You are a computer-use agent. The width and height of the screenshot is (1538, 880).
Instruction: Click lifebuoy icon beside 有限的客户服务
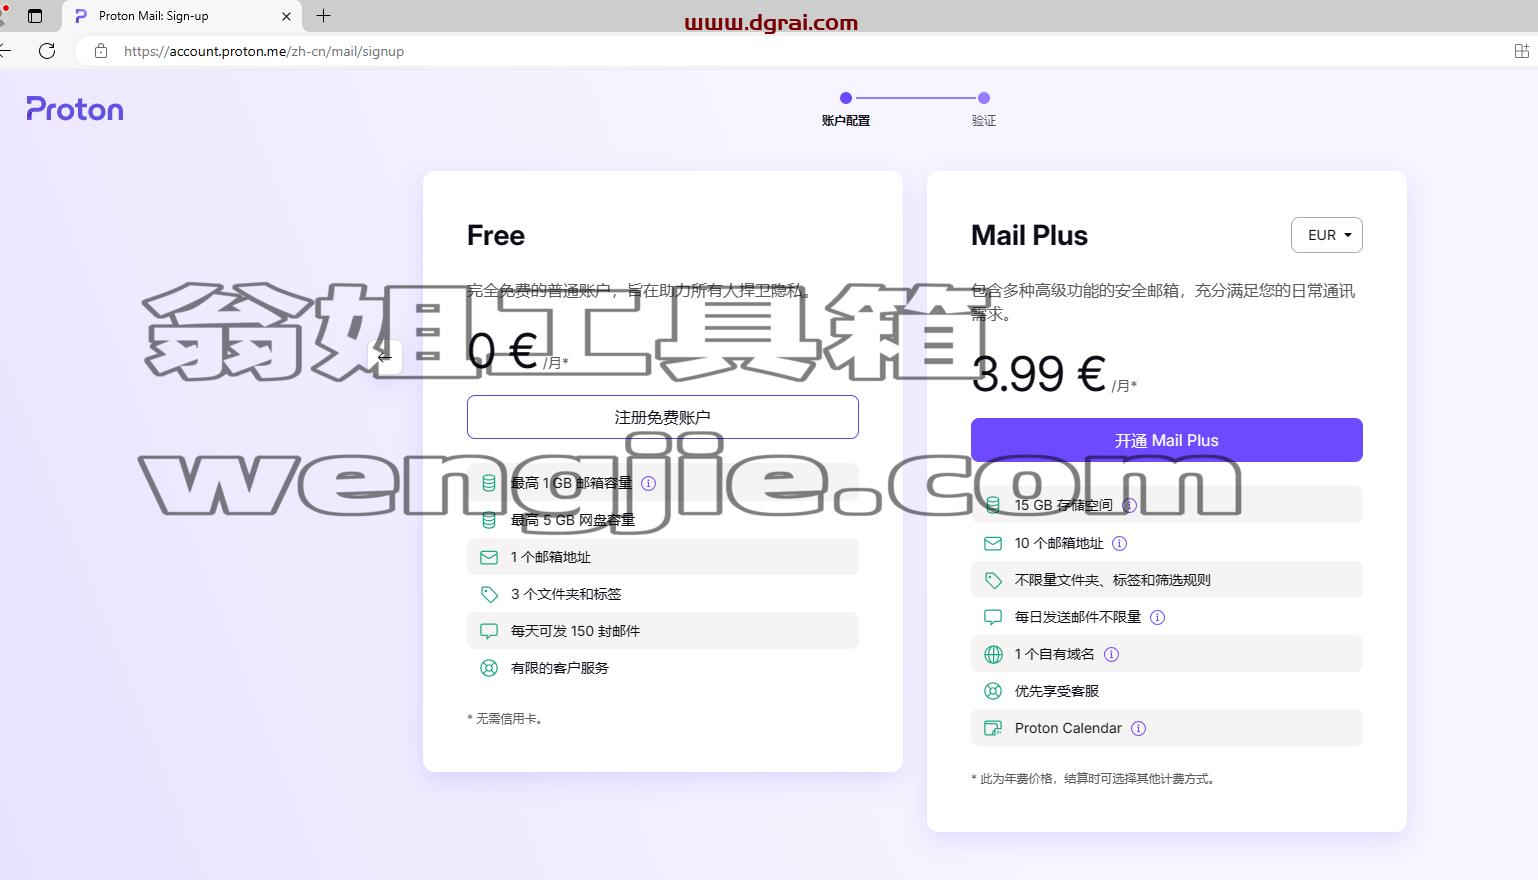pos(489,668)
